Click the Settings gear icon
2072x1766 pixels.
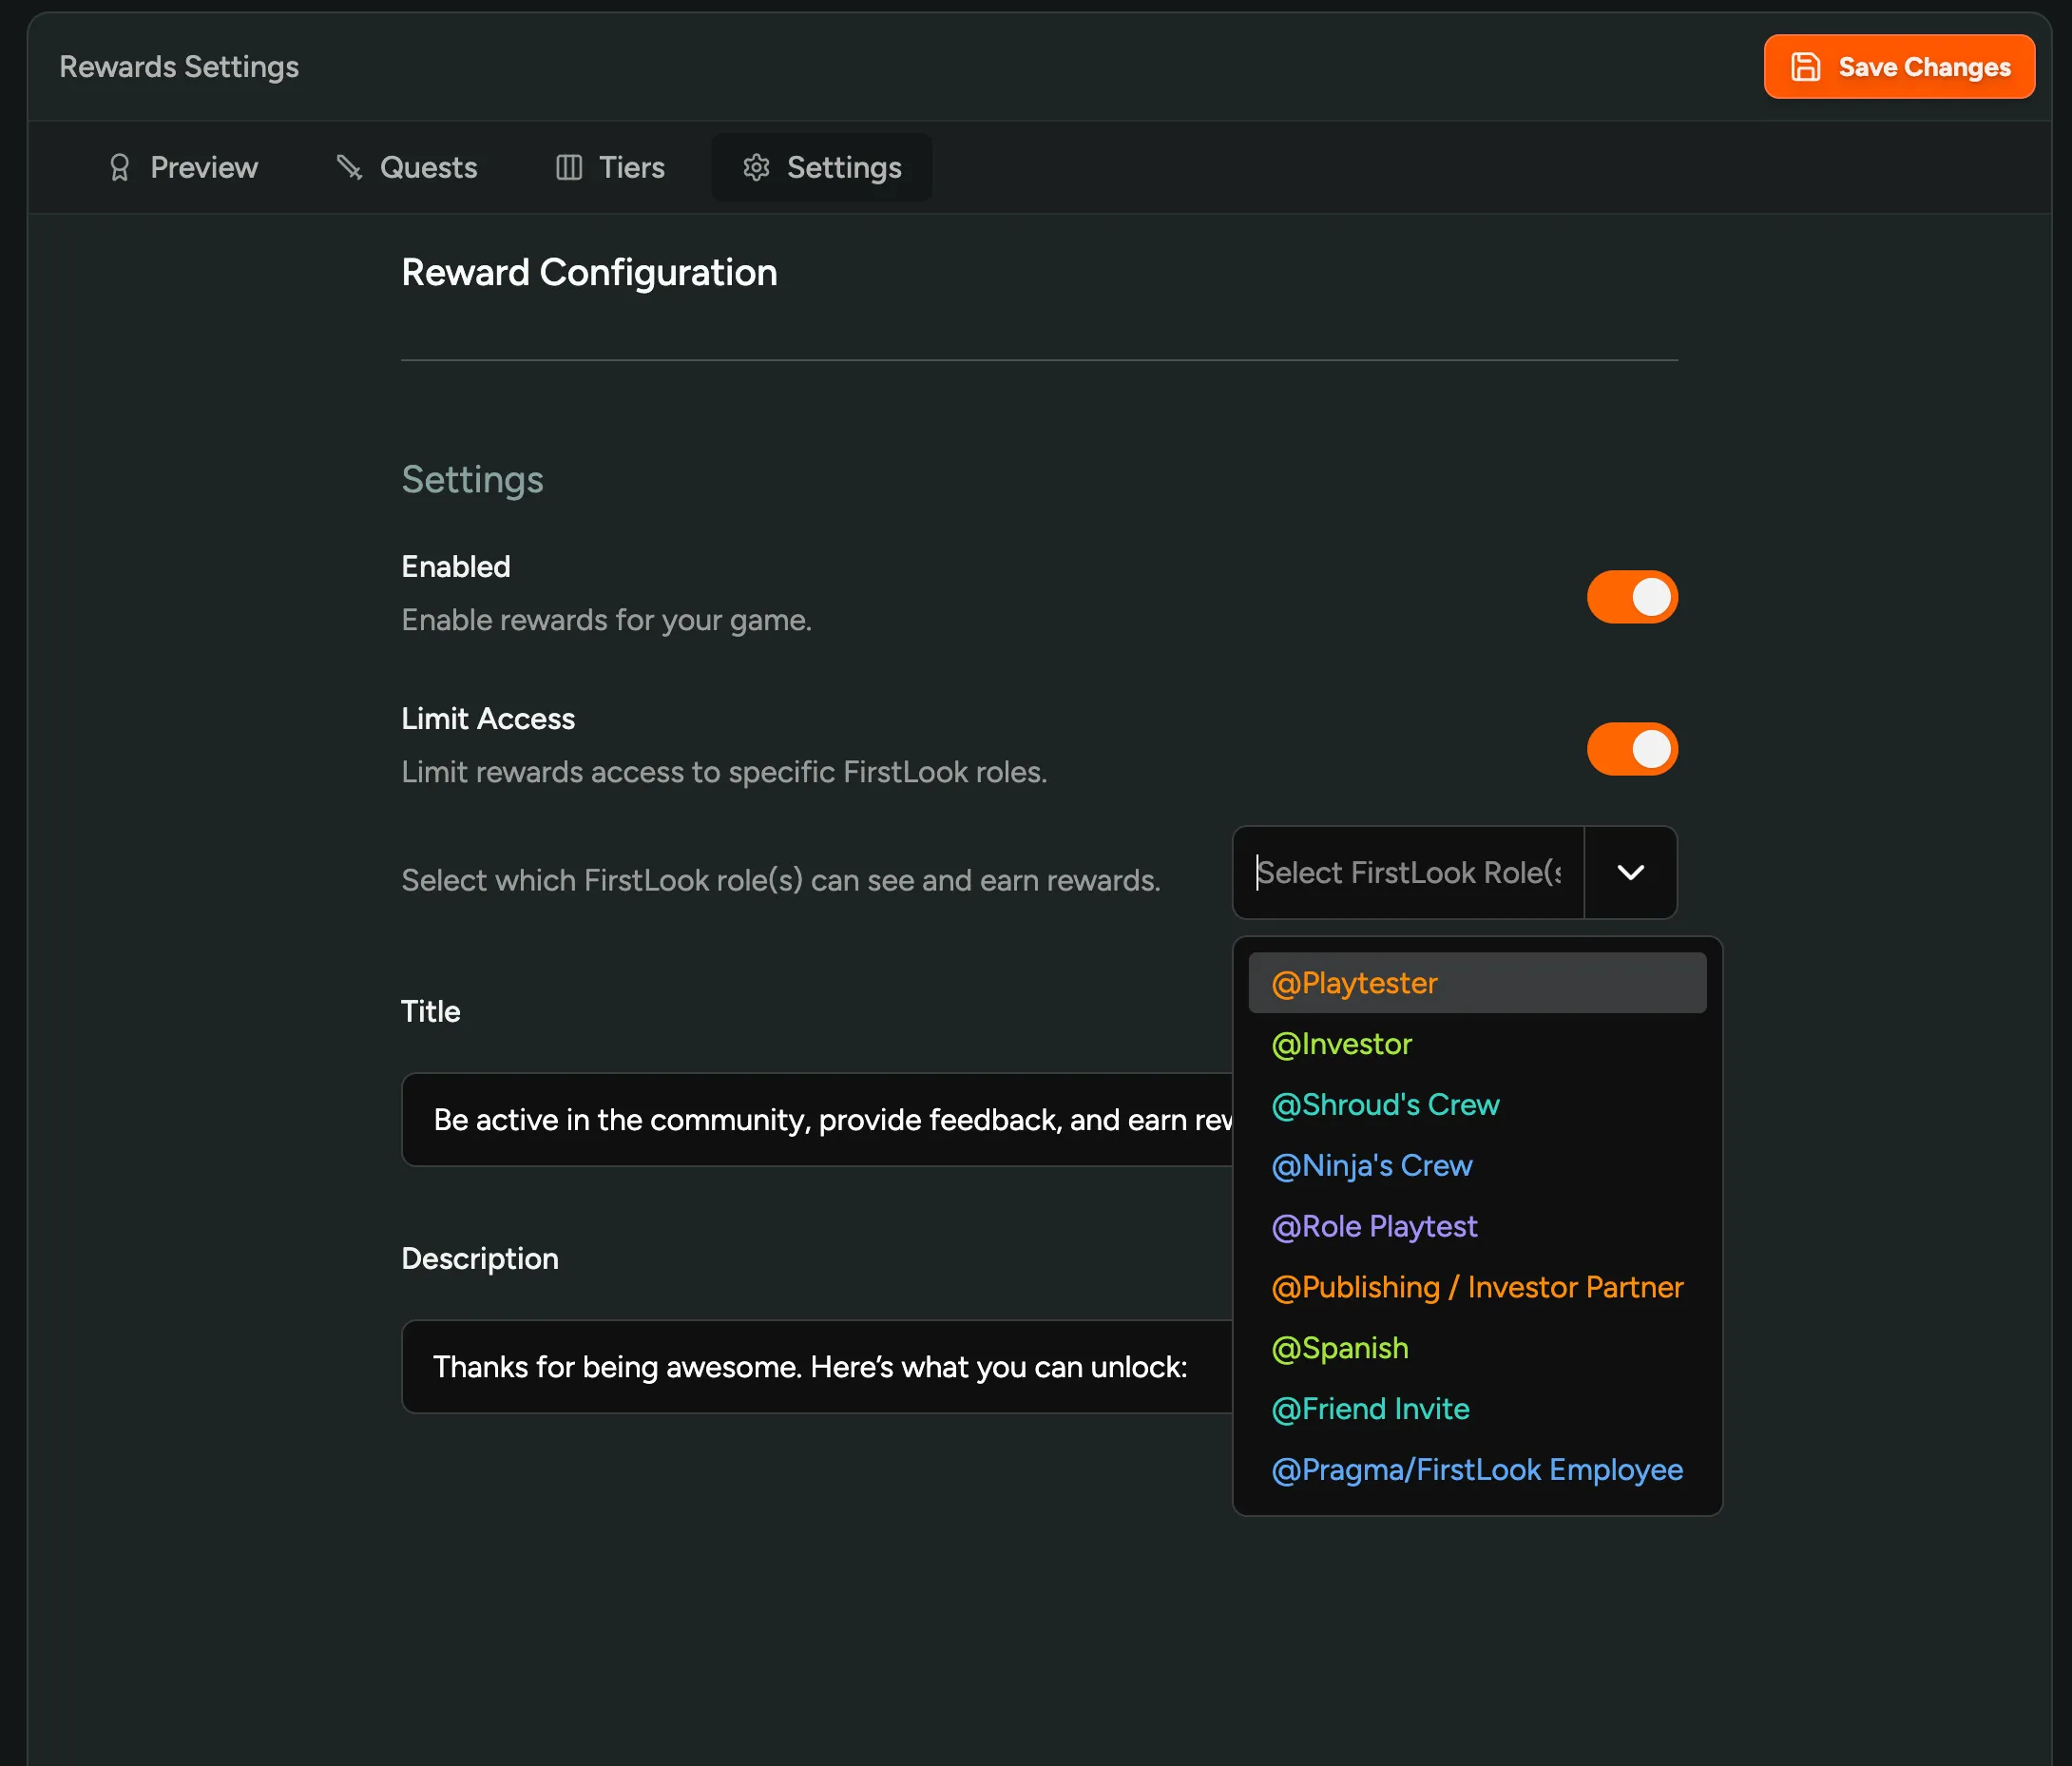(756, 167)
